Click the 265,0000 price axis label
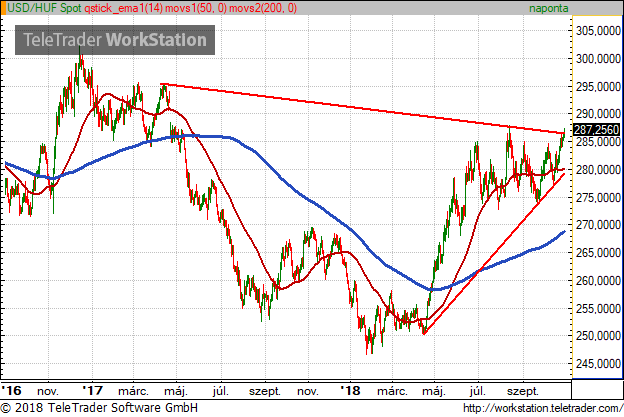The height and width of the screenshot is (417, 624). point(598,253)
